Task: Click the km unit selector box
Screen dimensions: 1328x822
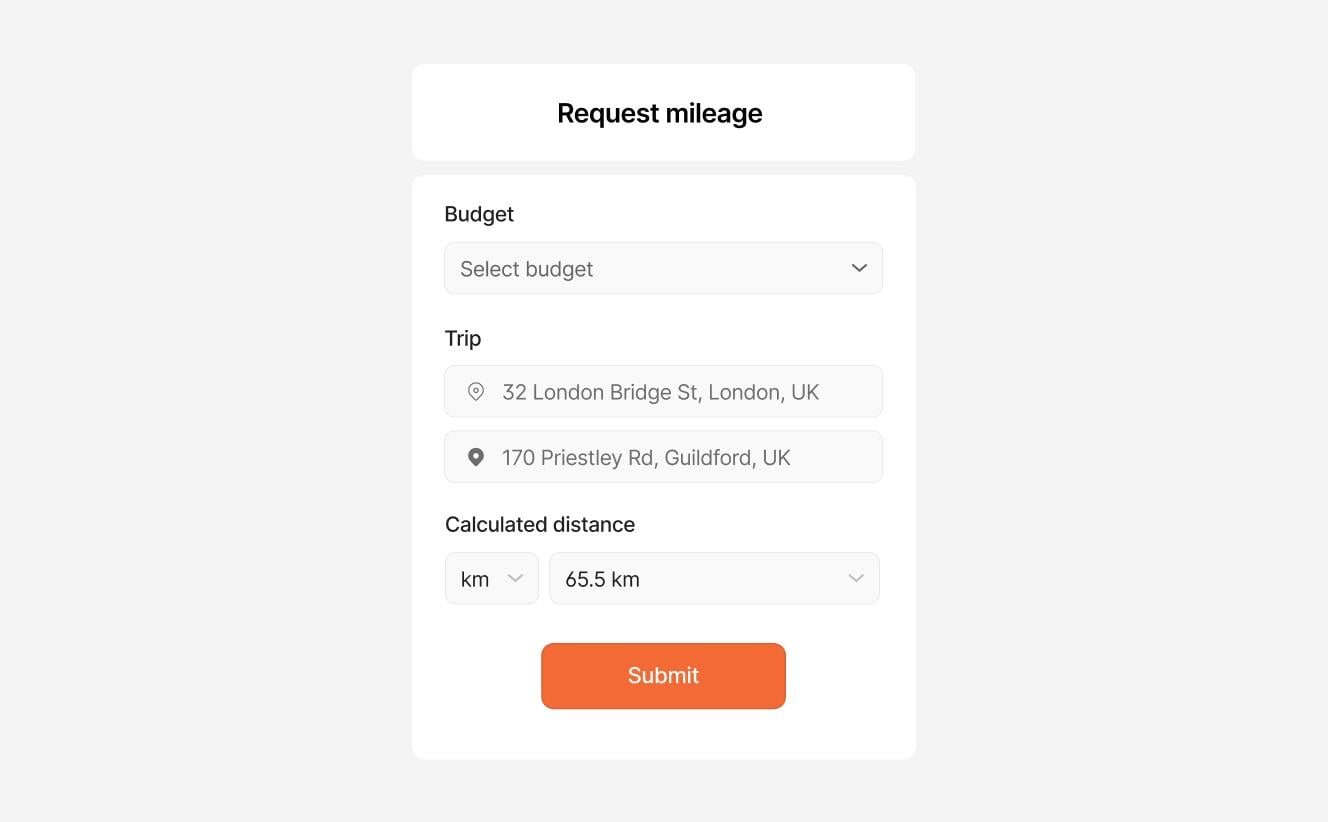Action: [491, 578]
